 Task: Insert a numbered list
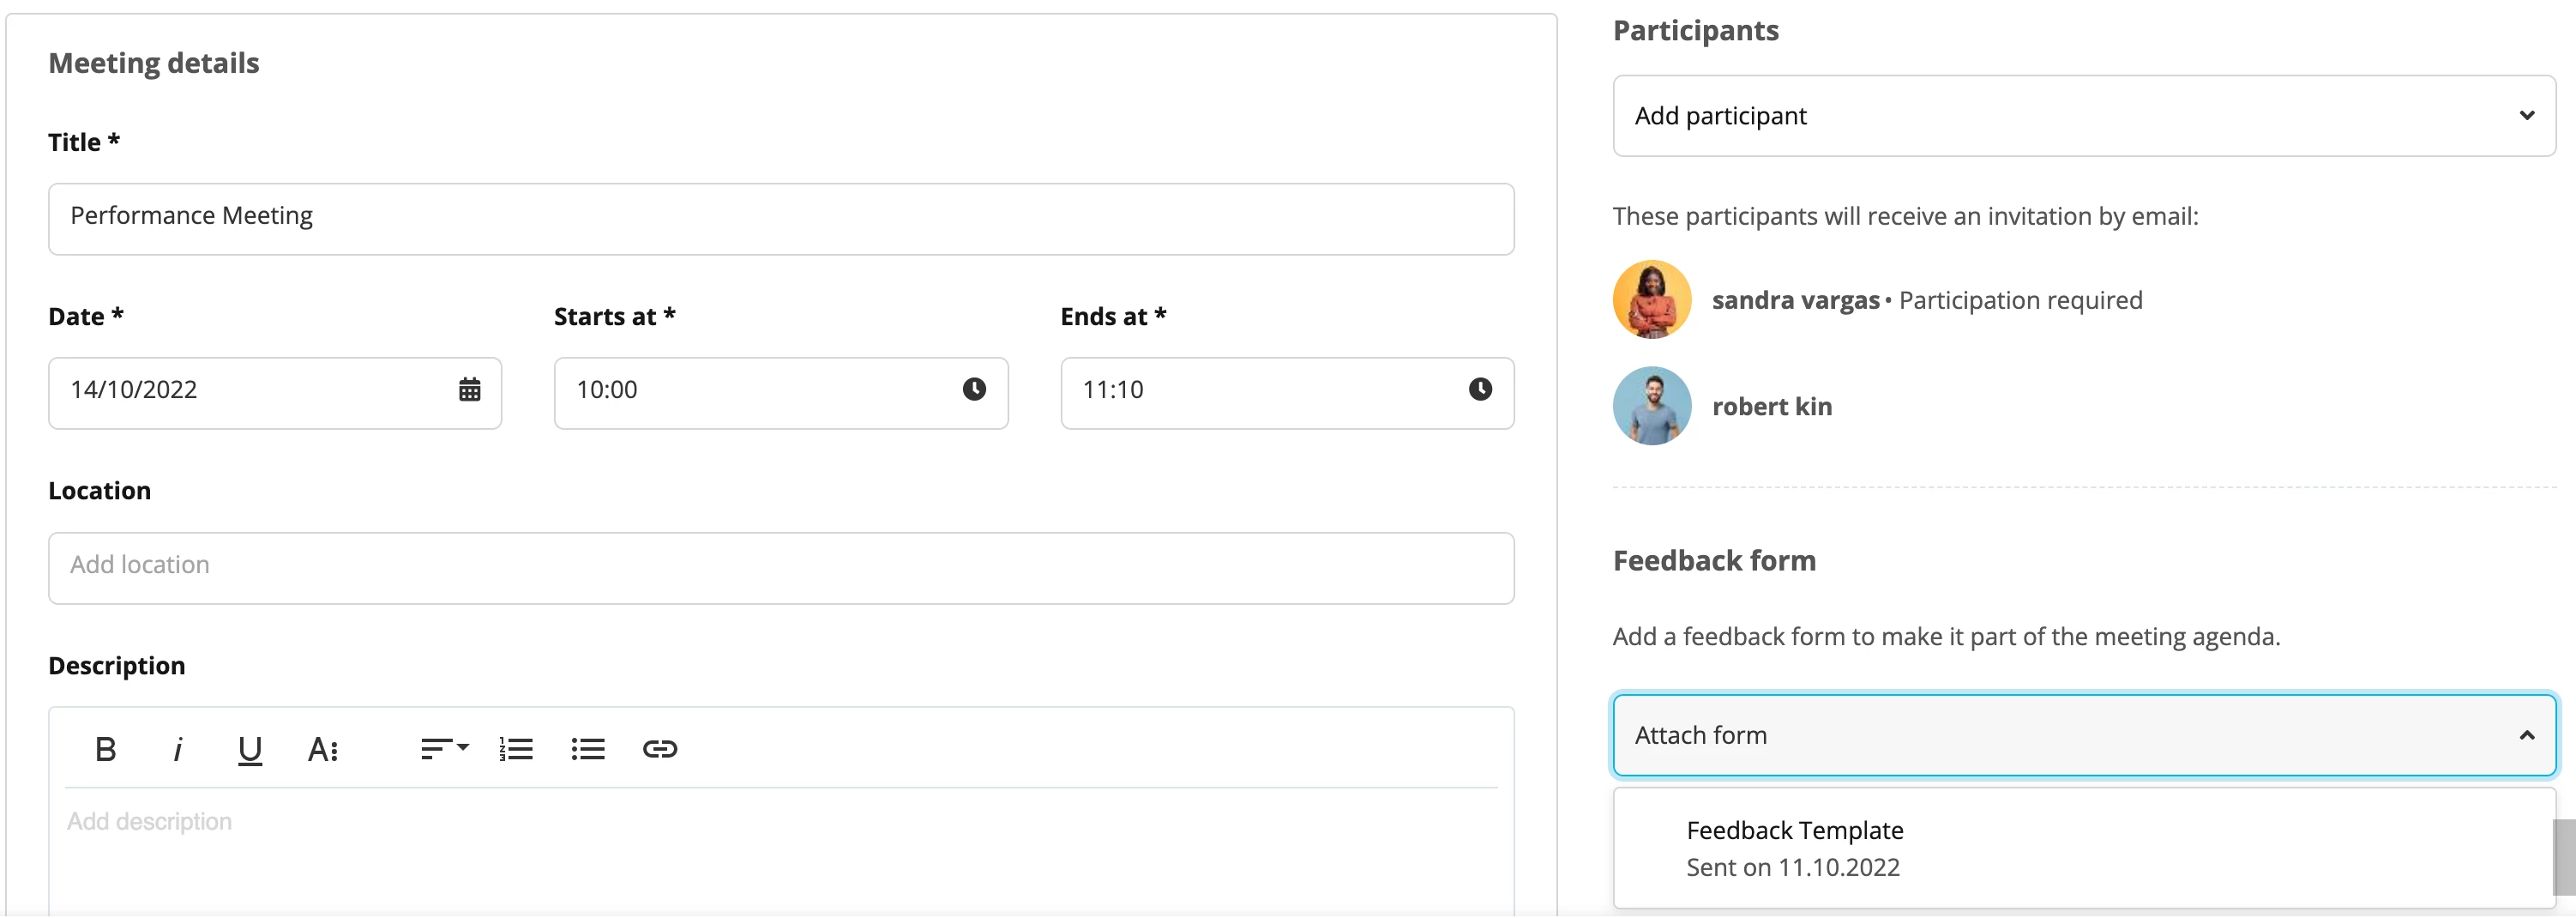tap(516, 749)
